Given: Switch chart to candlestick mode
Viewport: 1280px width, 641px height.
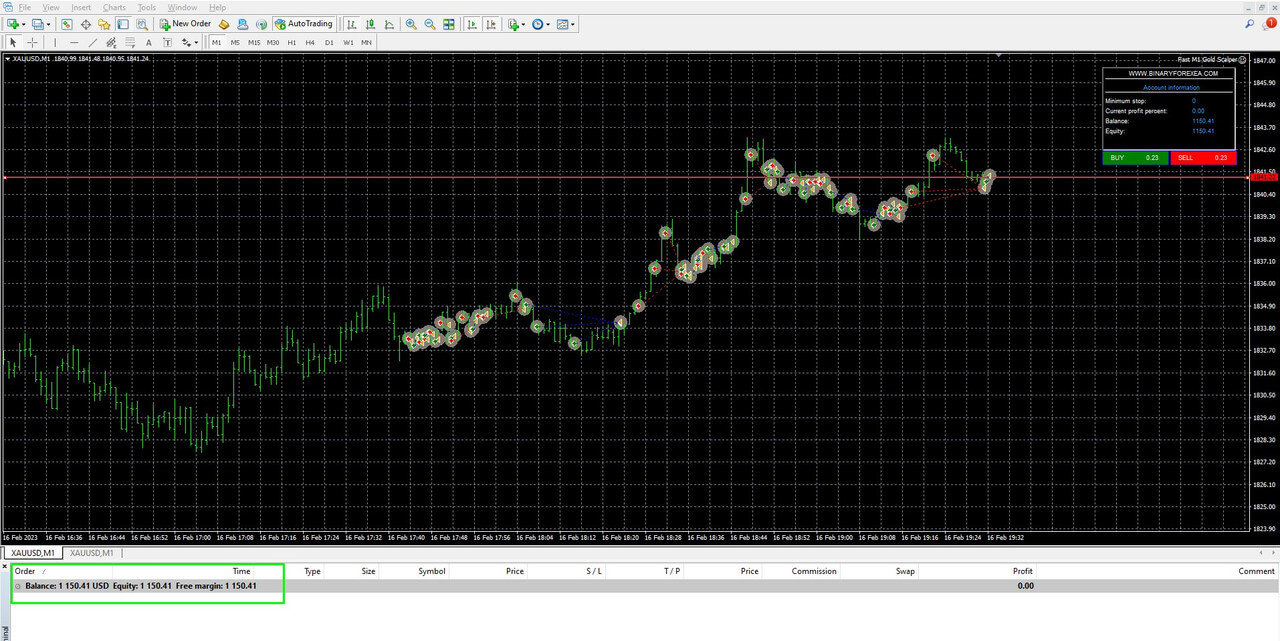Looking at the screenshot, I should point(371,24).
